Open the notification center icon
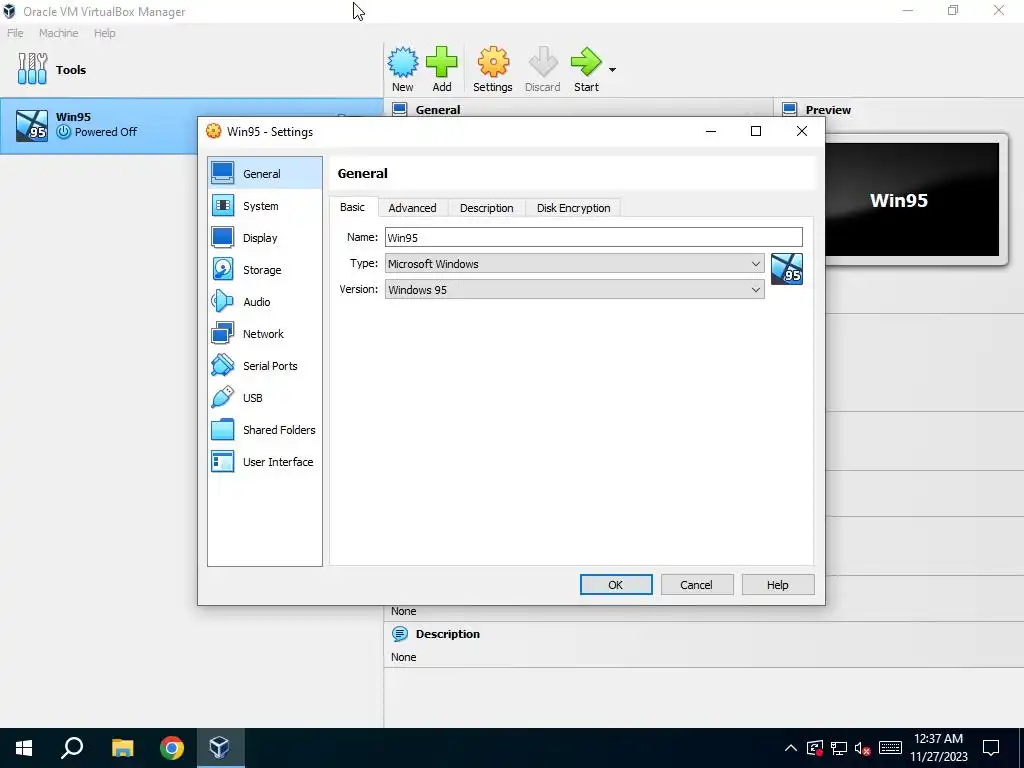The image size is (1024, 768). 991,748
